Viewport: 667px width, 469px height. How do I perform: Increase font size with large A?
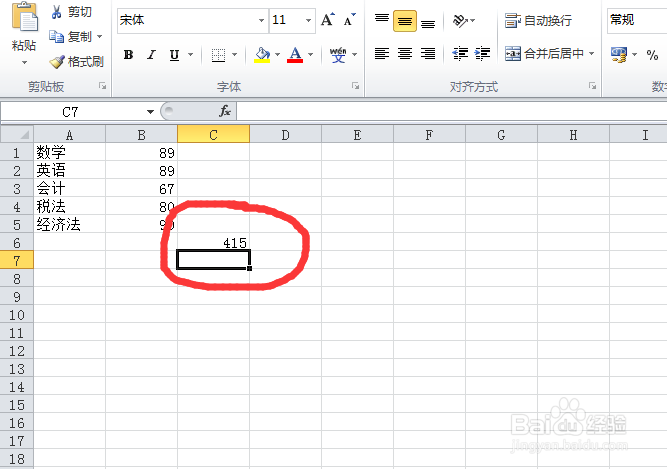pyautogui.click(x=328, y=20)
